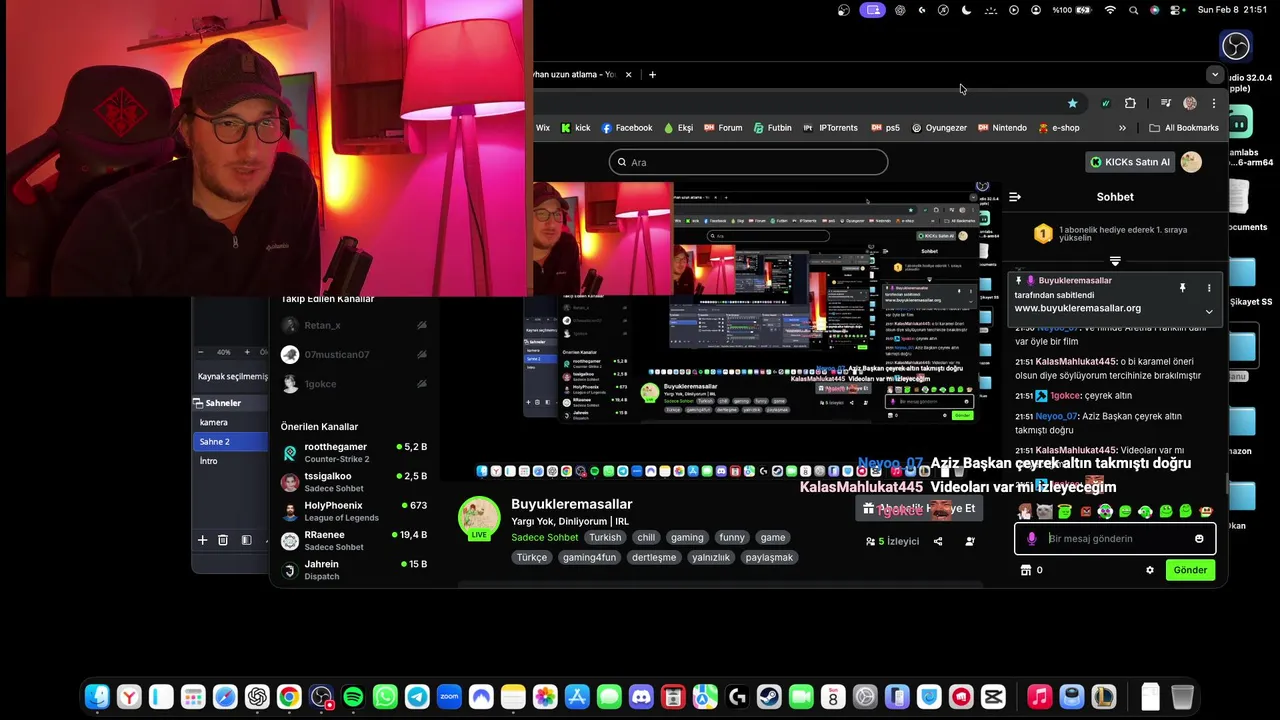This screenshot has width=1280, height=720.
Task: Click the Türkçe tag
Action: [x=532, y=557]
